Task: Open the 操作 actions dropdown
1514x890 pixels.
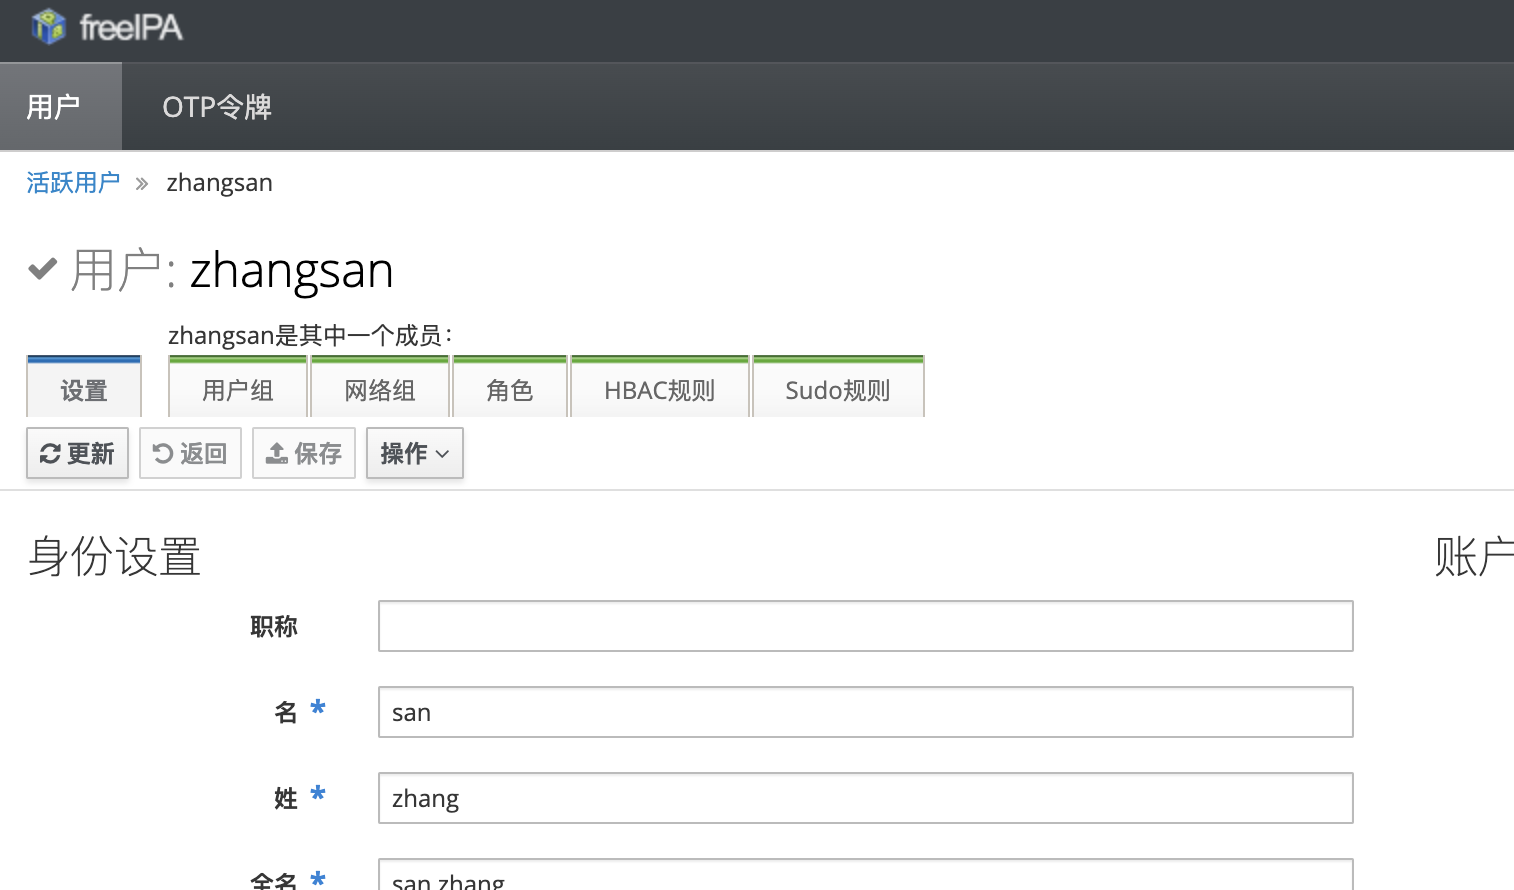Action: click(x=414, y=454)
